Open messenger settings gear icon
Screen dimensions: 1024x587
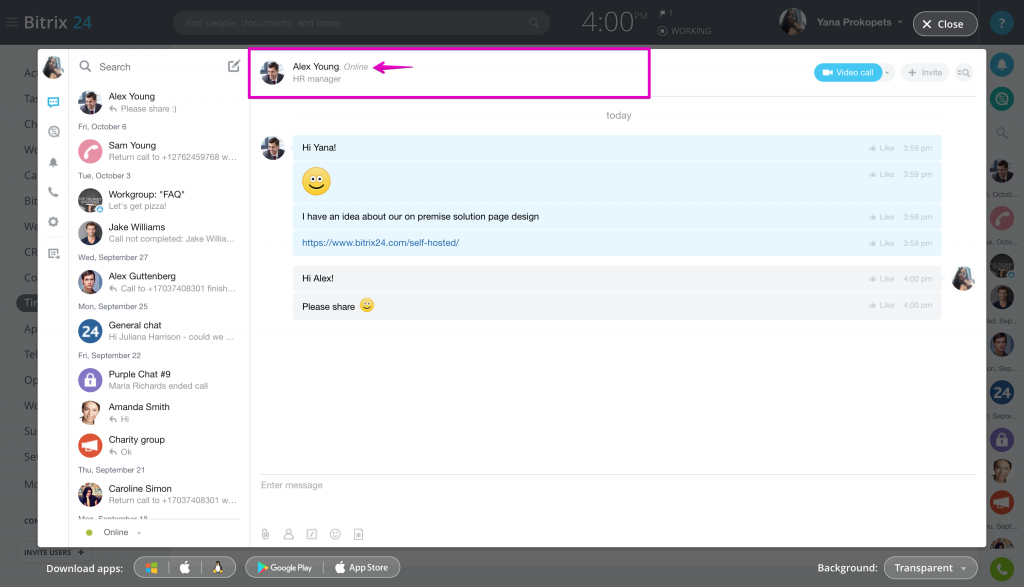54,222
